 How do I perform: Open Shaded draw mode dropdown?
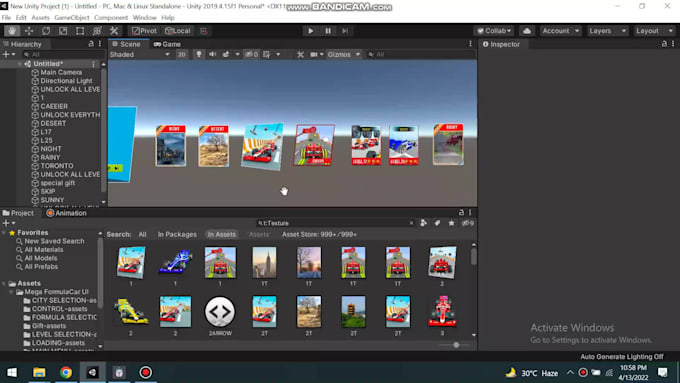140,55
